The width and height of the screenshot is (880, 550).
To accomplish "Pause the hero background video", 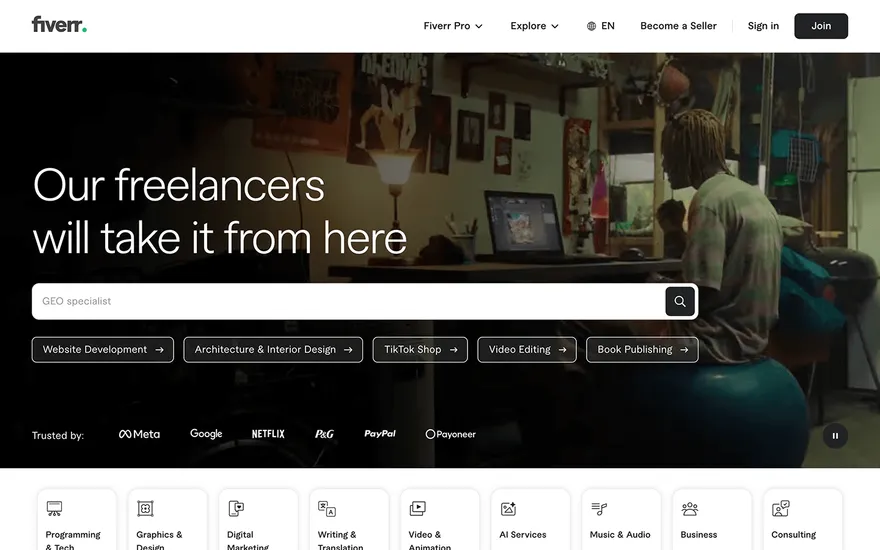I will [835, 436].
